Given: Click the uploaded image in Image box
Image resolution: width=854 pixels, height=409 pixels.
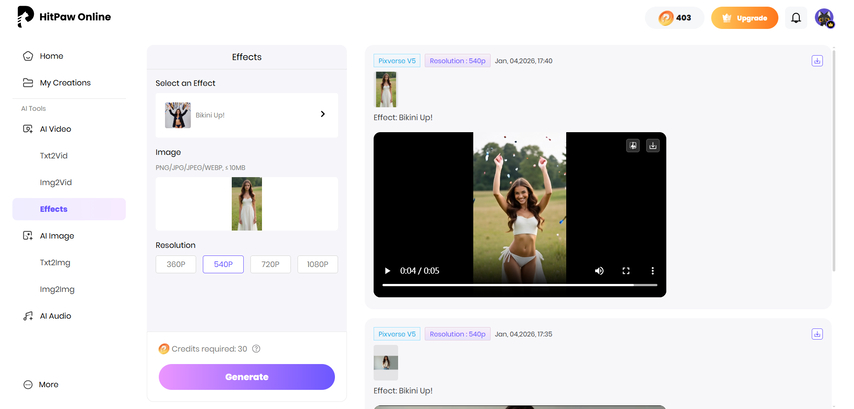Looking at the screenshot, I should pyautogui.click(x=247, y=204).
